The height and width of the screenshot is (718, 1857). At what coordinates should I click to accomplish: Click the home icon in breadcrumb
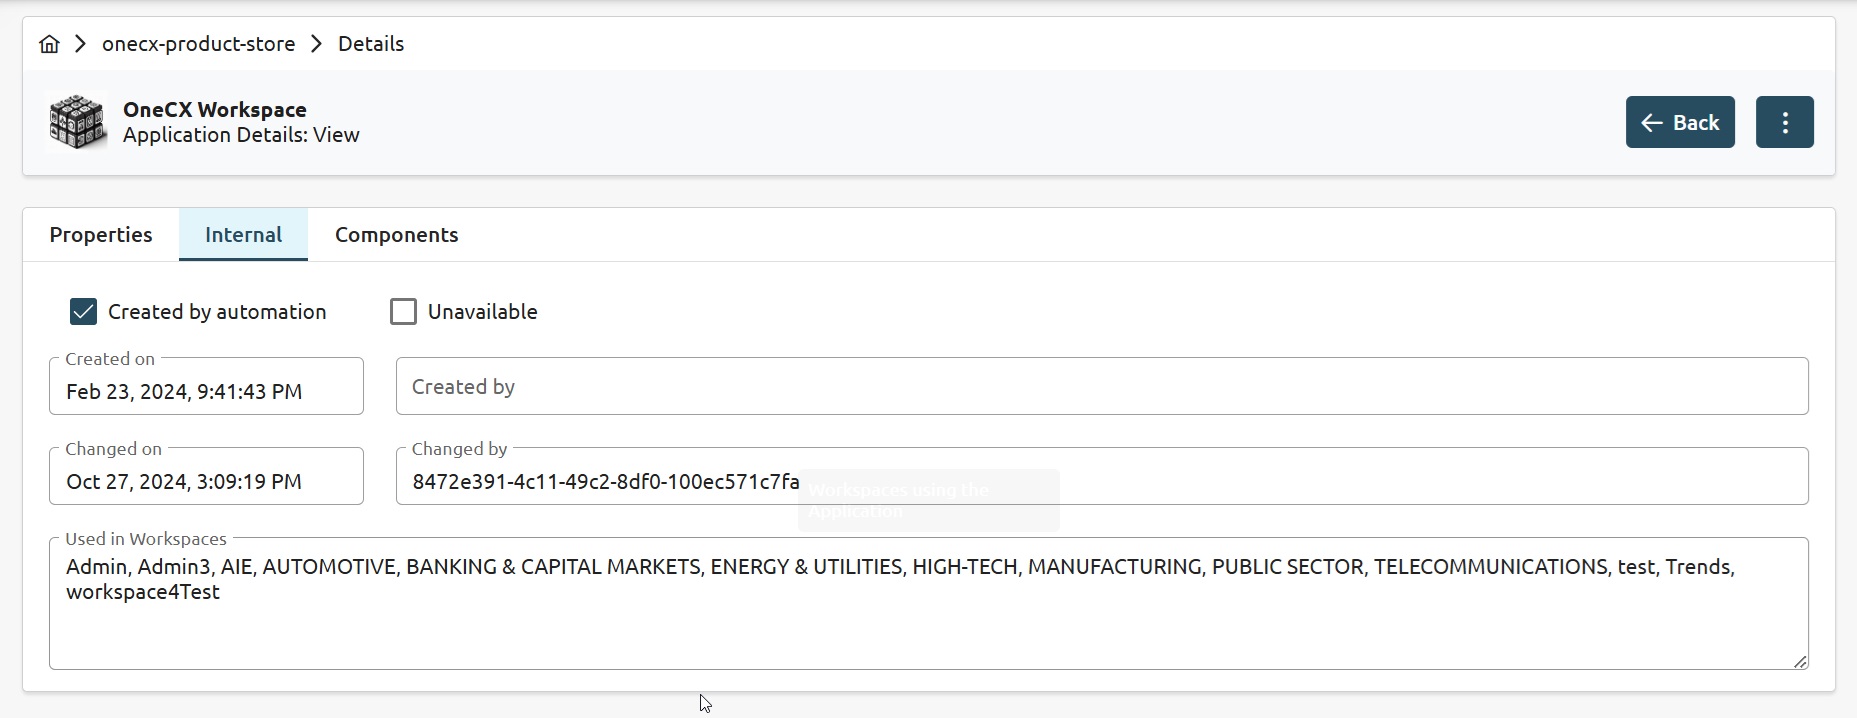click(49, 44)
